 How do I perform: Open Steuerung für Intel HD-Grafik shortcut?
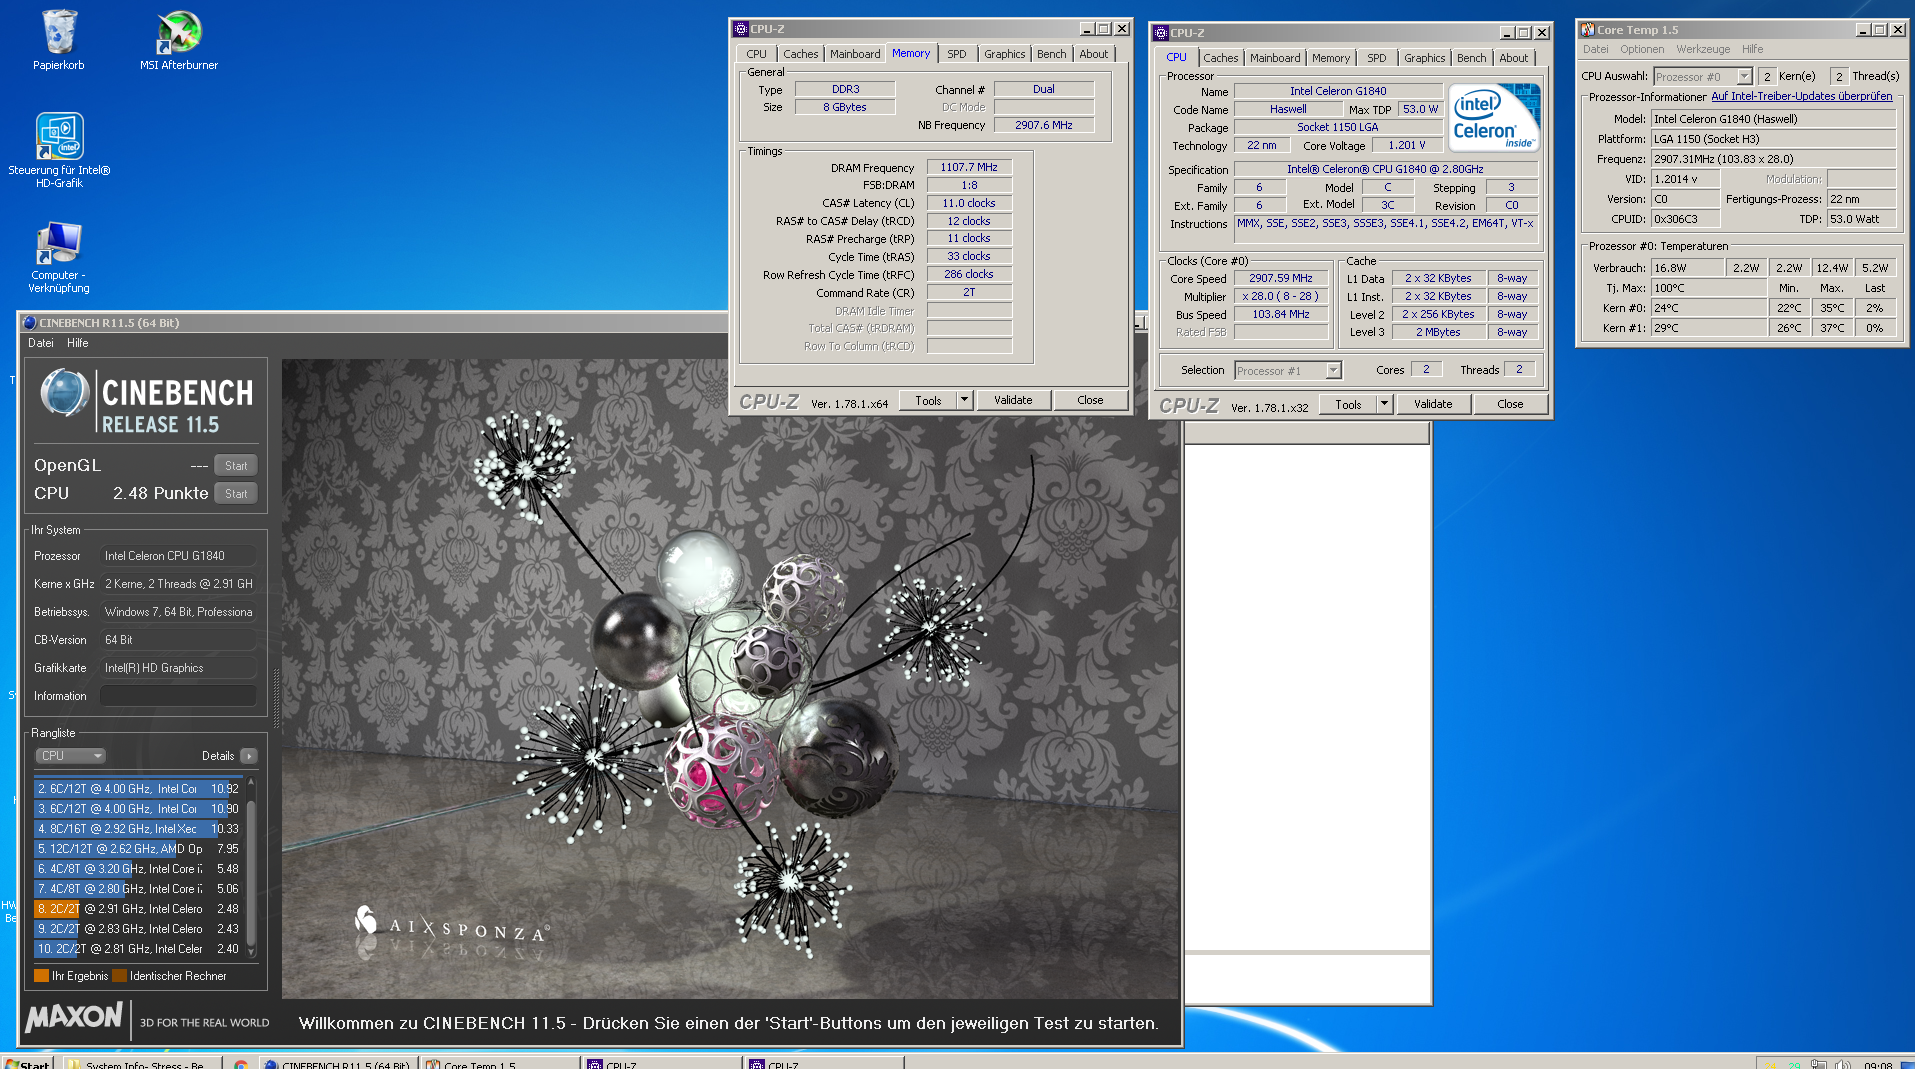click(x=59, y=150)
